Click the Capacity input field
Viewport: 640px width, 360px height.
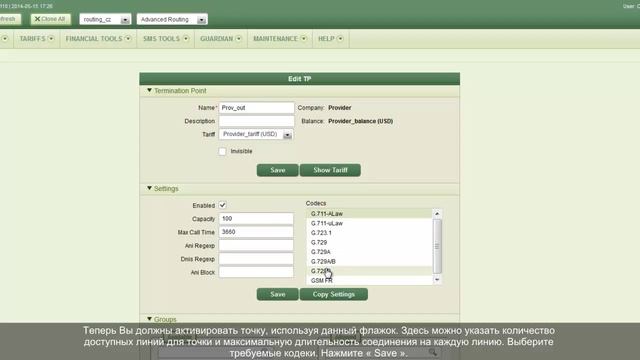click(x=256, y=219)
